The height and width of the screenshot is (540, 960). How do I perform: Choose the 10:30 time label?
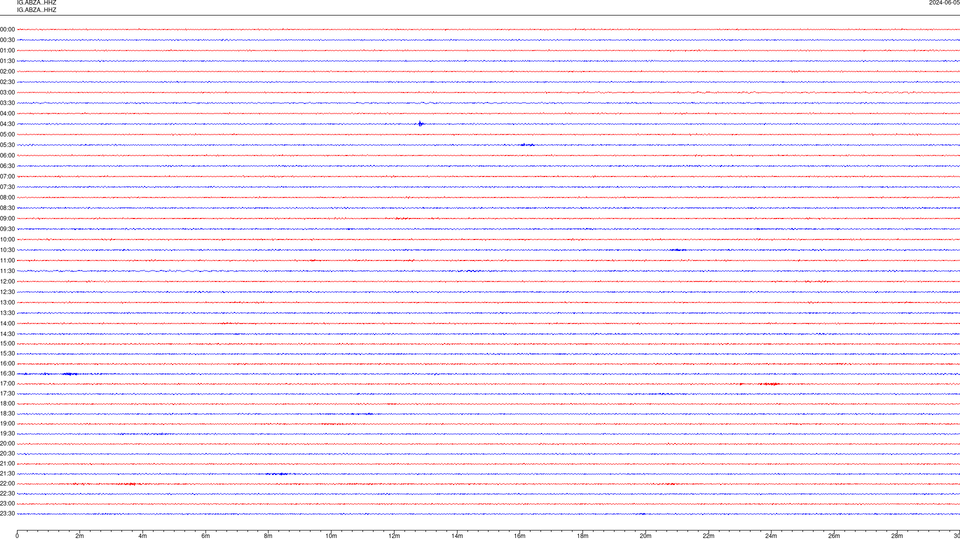7,250
